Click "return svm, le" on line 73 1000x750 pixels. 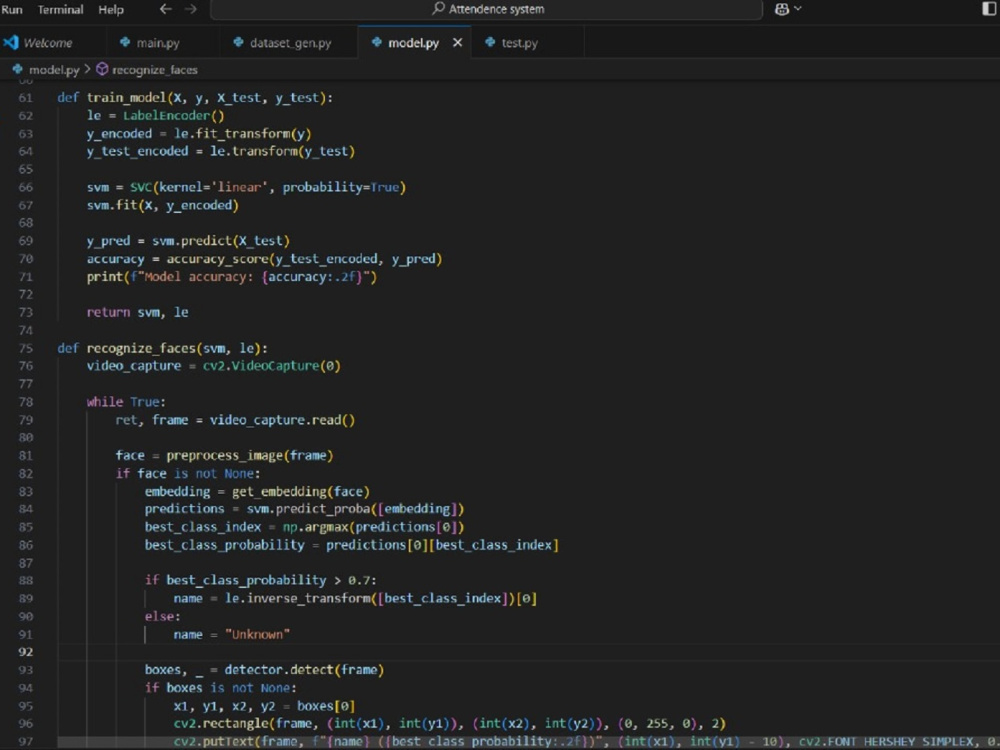137,312
